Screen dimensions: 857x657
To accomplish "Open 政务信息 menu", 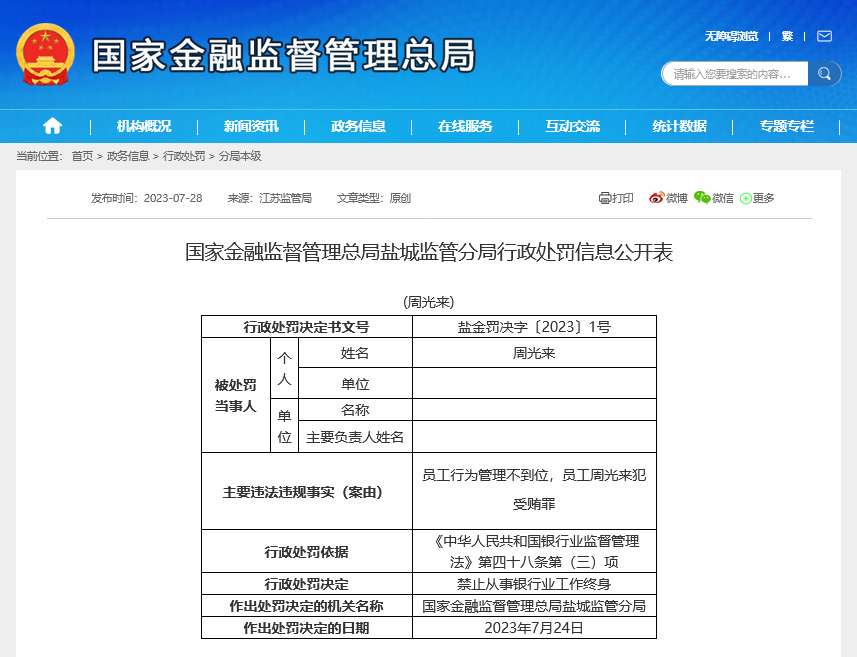I will (x=358, y=126).
